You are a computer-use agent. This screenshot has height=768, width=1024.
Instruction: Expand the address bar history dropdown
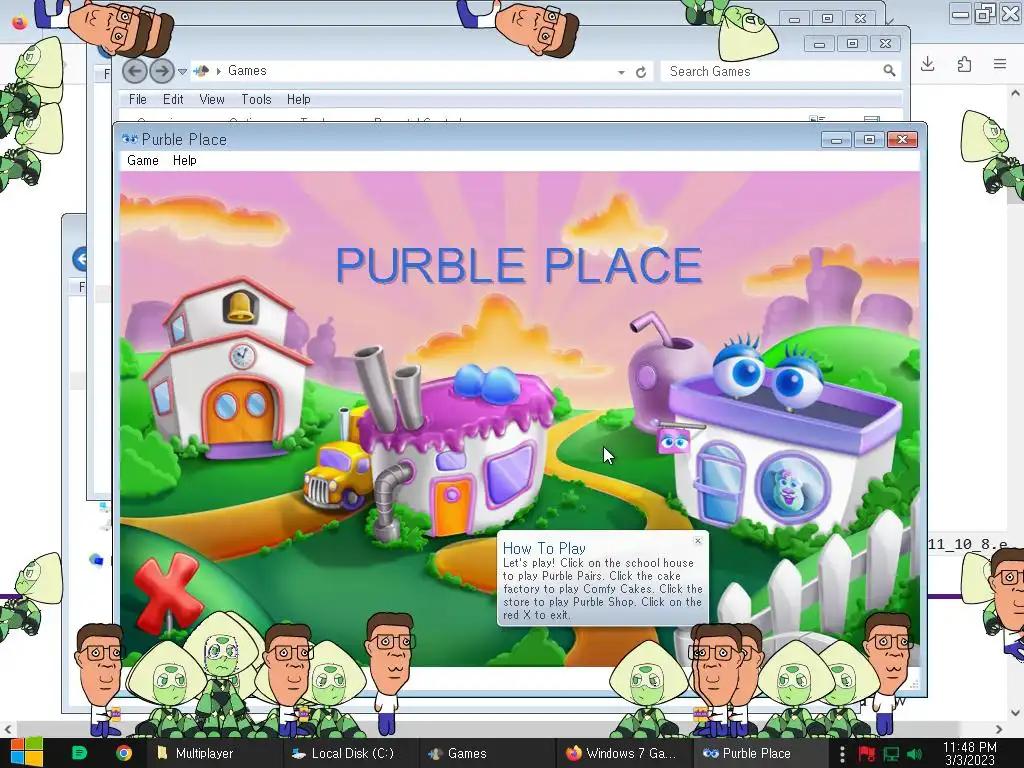point(621,72)
